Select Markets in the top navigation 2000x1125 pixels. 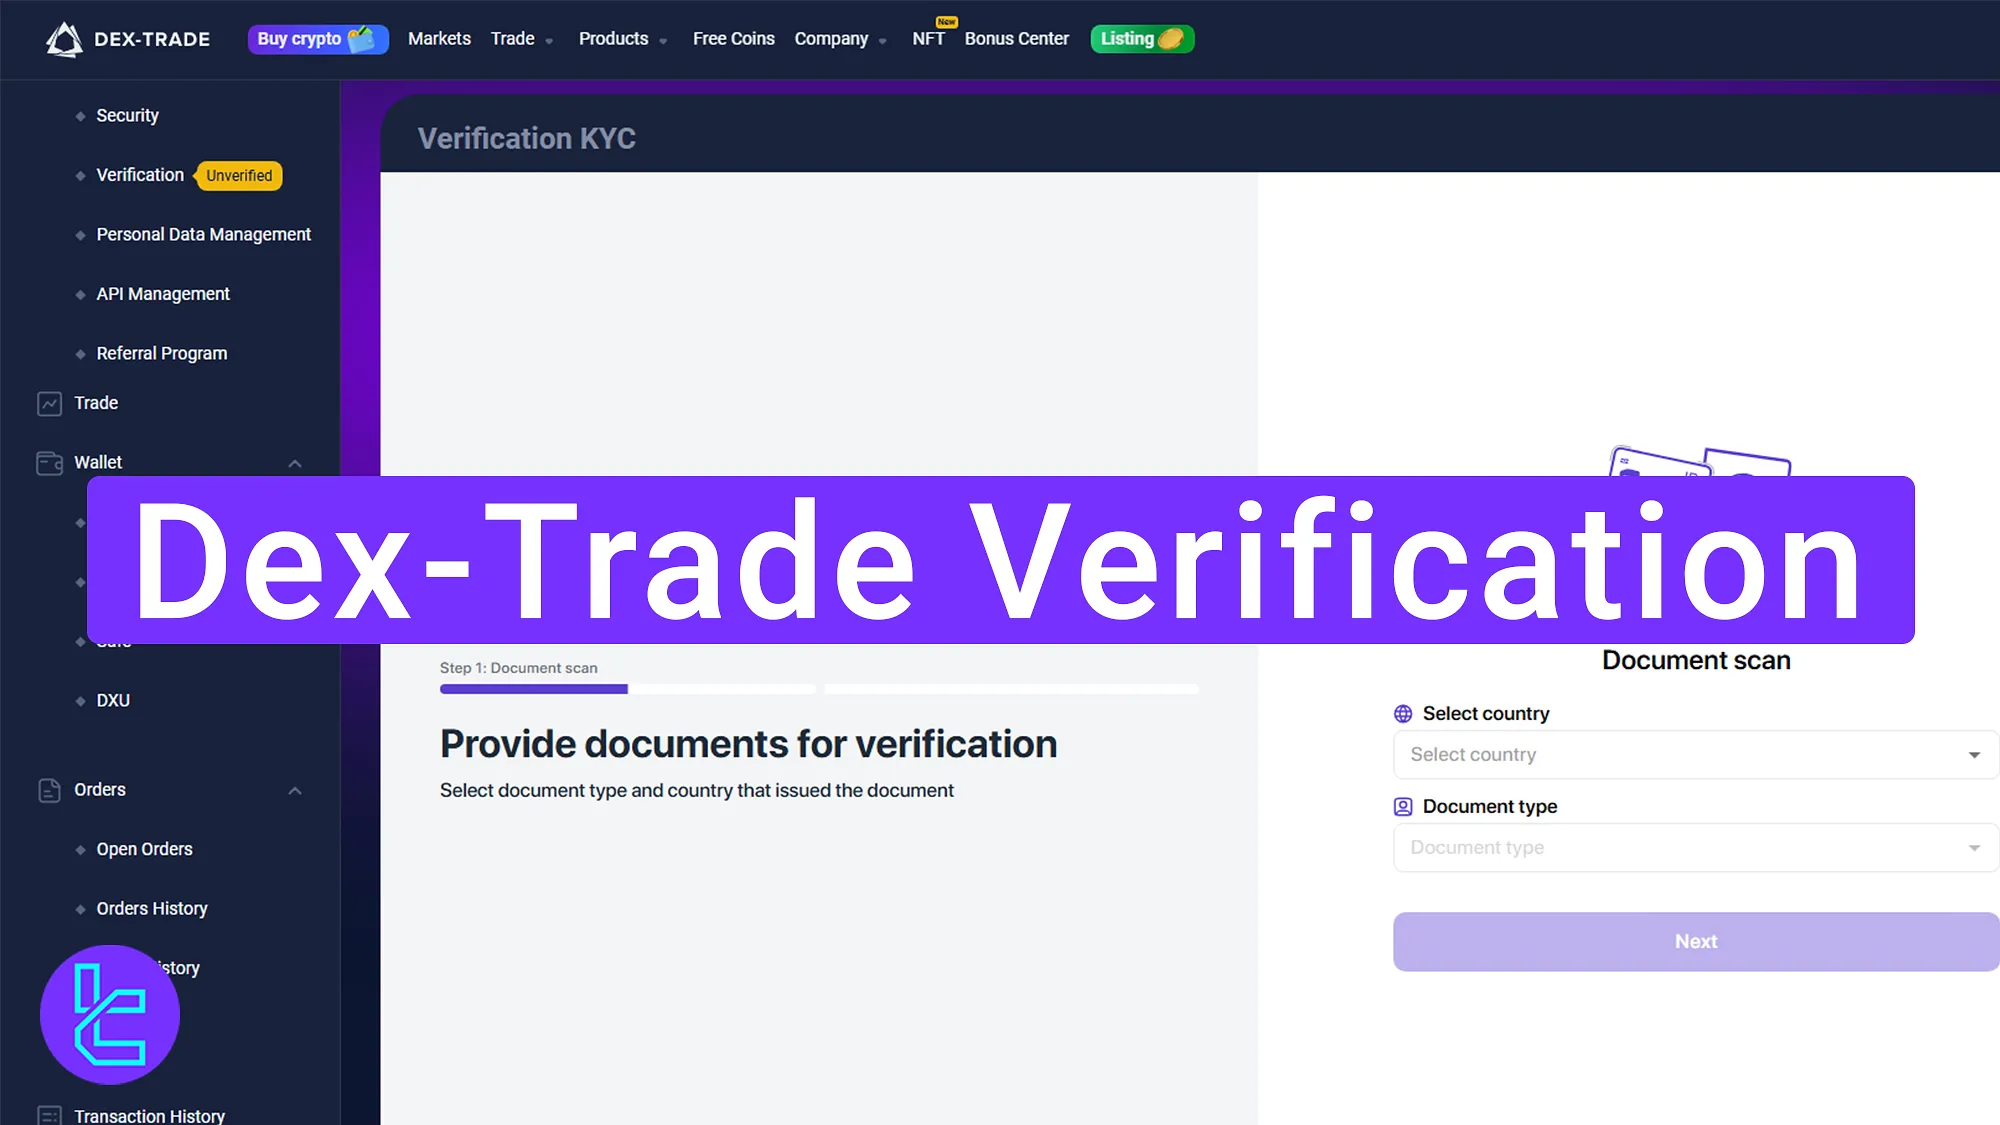pyautogui.click(x=439, y=39)
